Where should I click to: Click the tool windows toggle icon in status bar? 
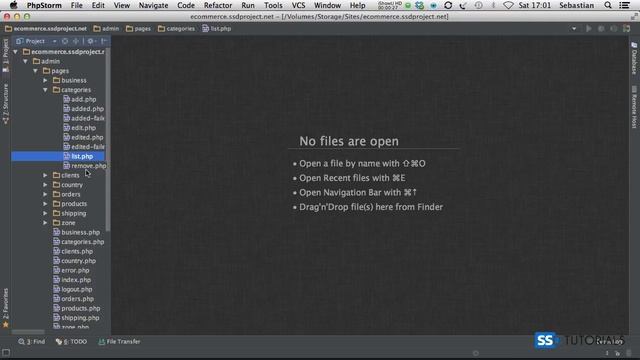pyautogui.click(x=6, y=353)
